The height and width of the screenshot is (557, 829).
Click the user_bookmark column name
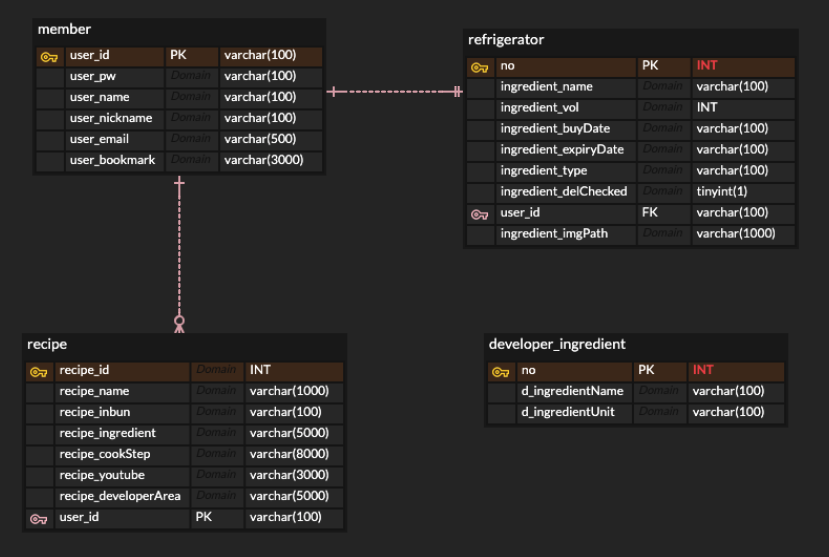click(113, 160)
